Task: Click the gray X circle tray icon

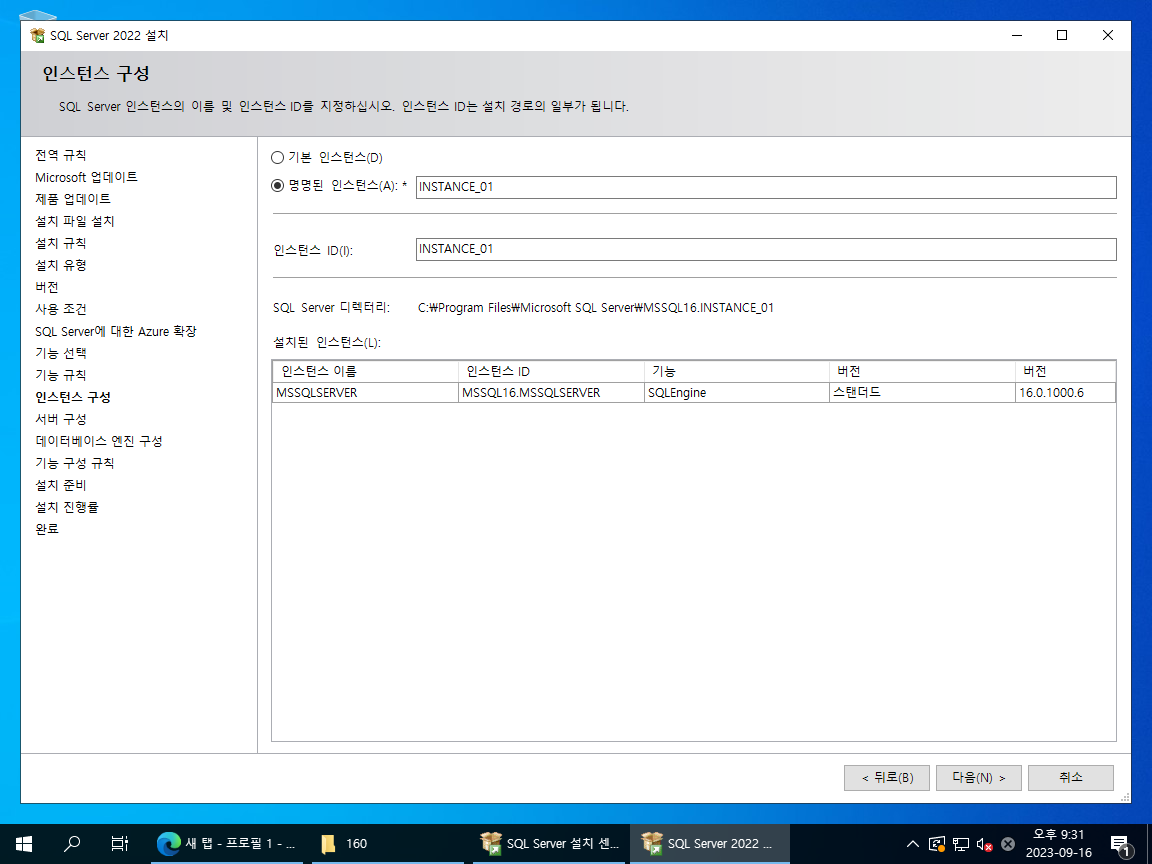Action: 1008,844
